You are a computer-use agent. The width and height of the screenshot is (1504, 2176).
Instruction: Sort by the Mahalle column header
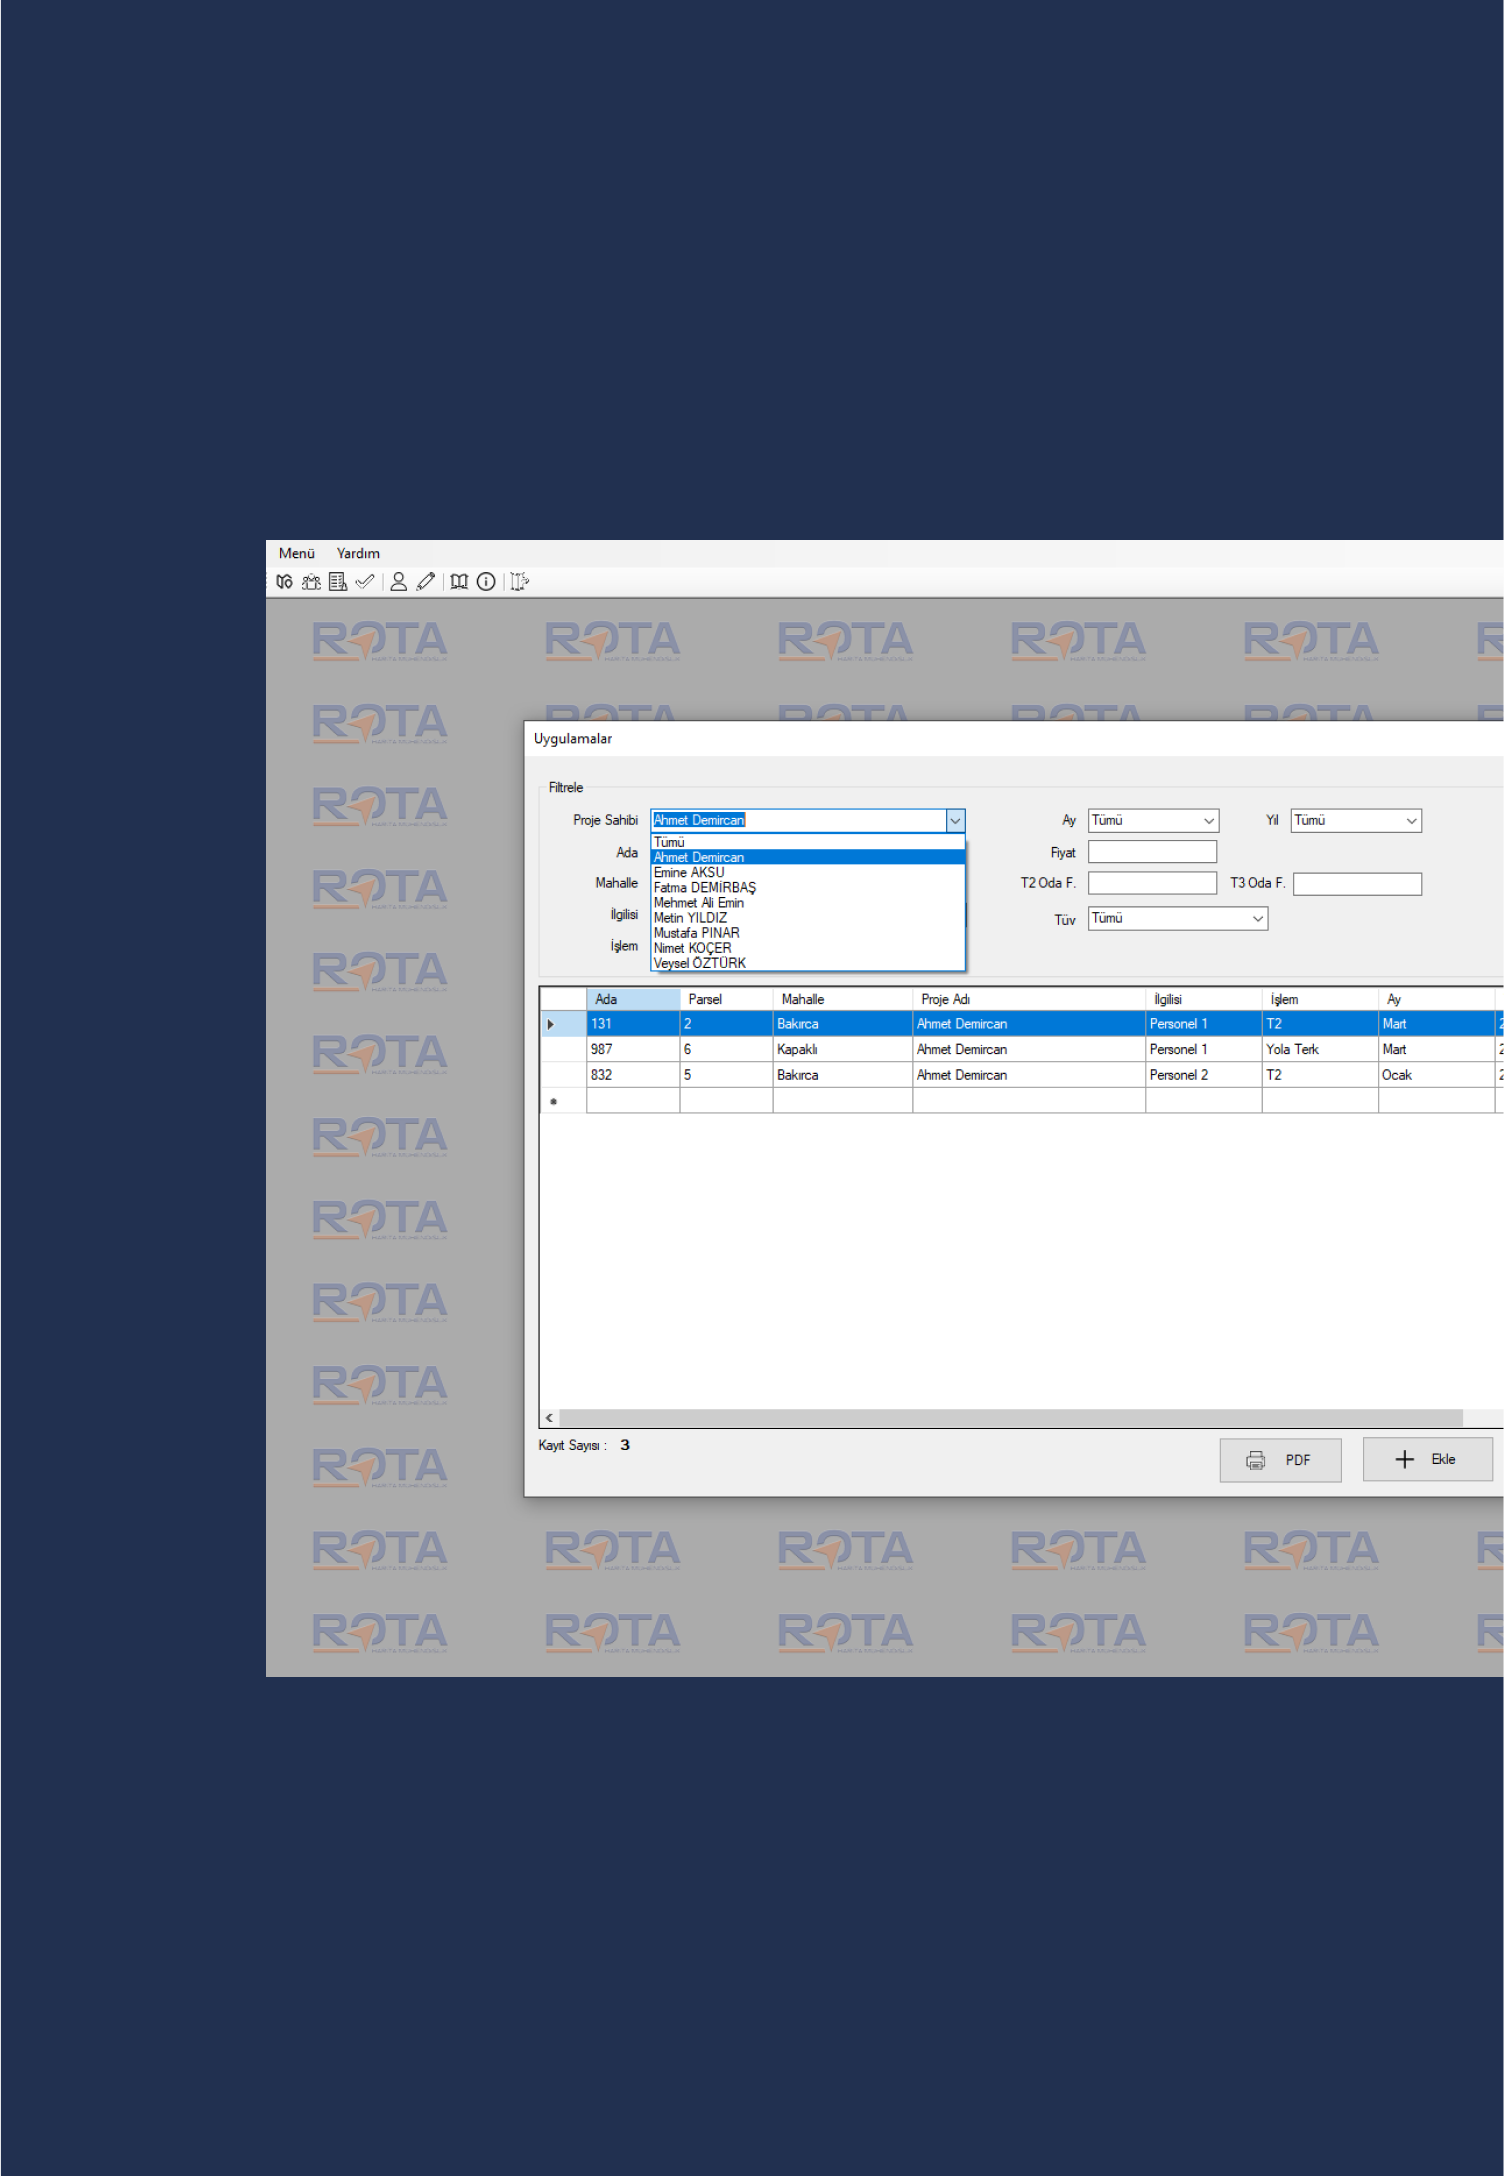click(x=842, y=999)
